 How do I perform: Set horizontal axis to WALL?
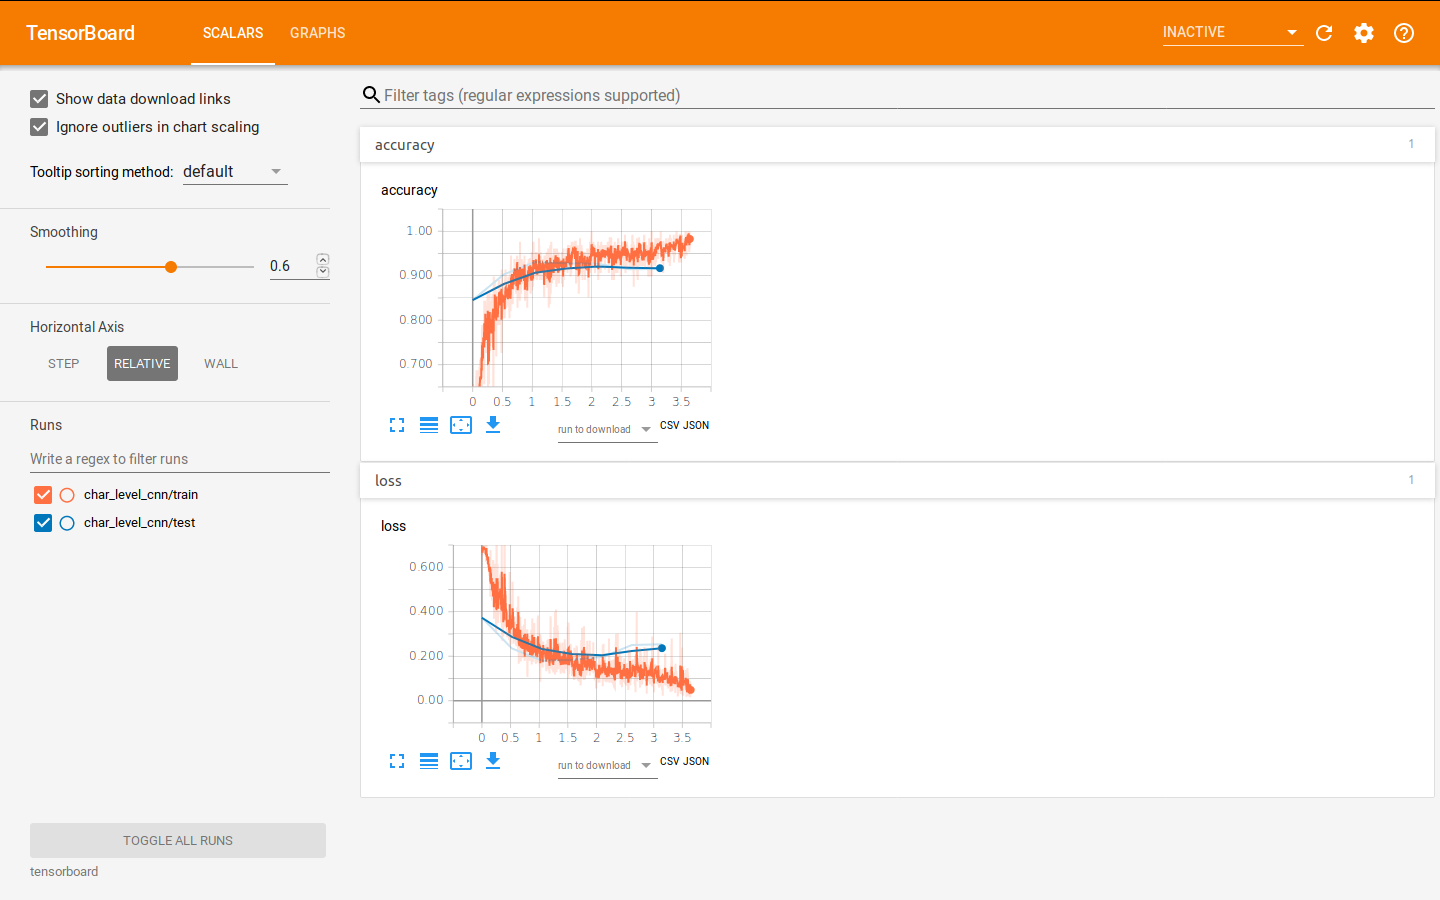coord(221,364)
